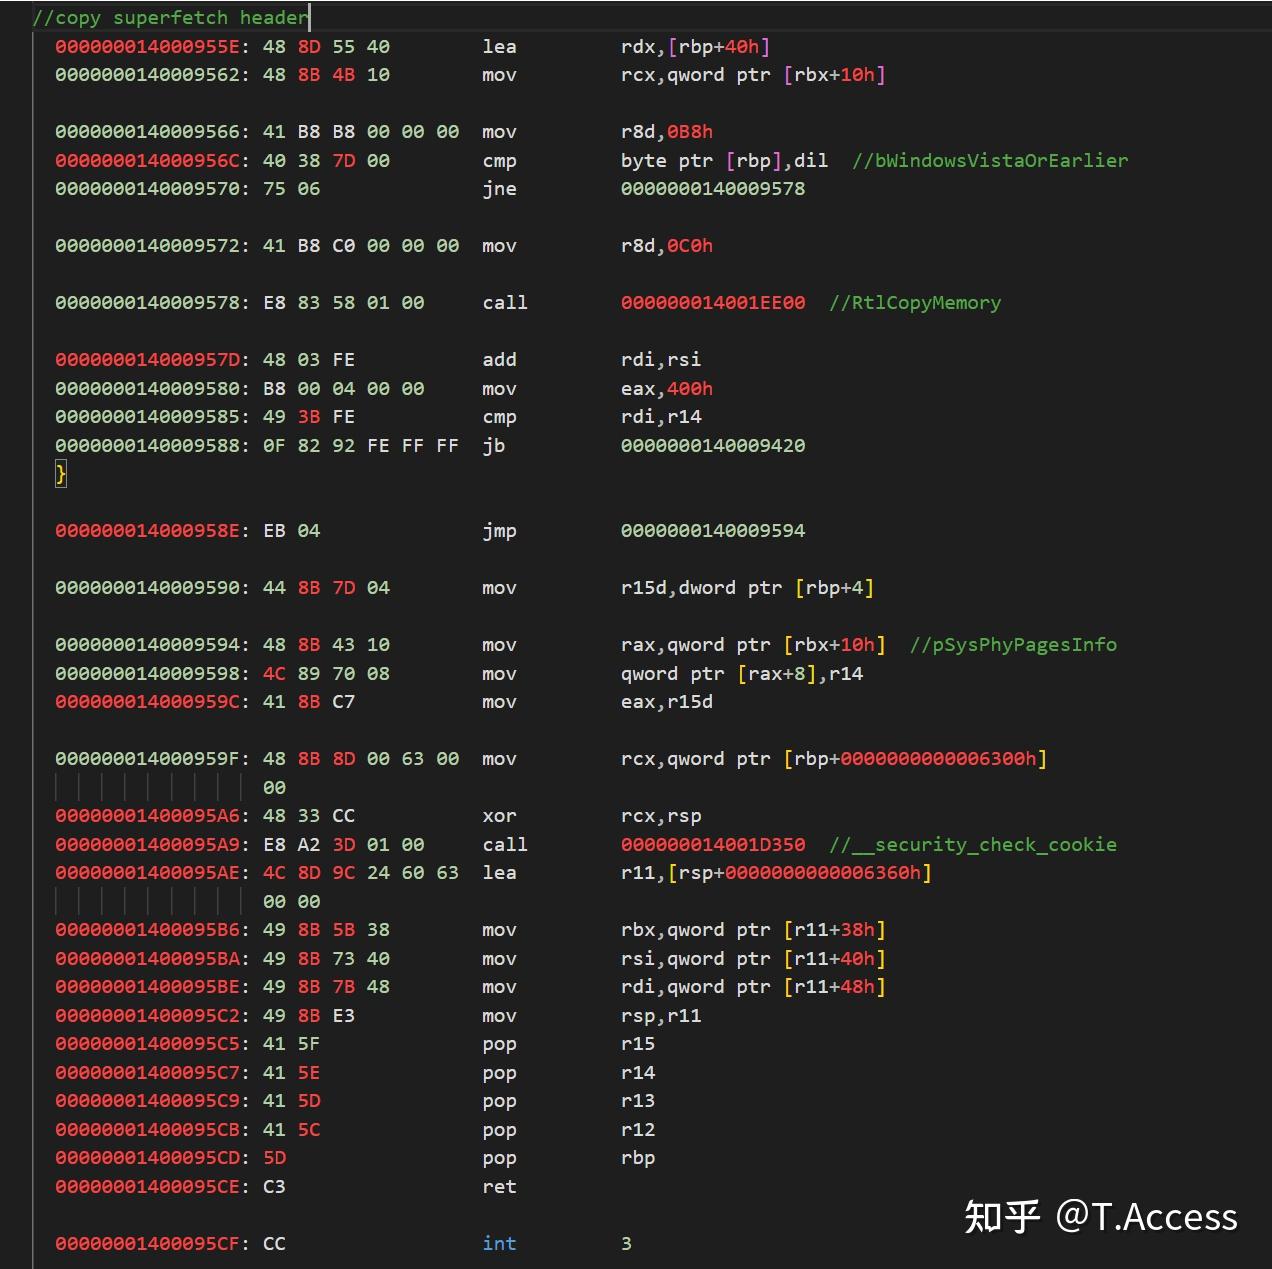Click the //pSysPhyPagesInfo comment
The width and height of the screenshot is (1272, 1269).
[x=1013, y=644]
